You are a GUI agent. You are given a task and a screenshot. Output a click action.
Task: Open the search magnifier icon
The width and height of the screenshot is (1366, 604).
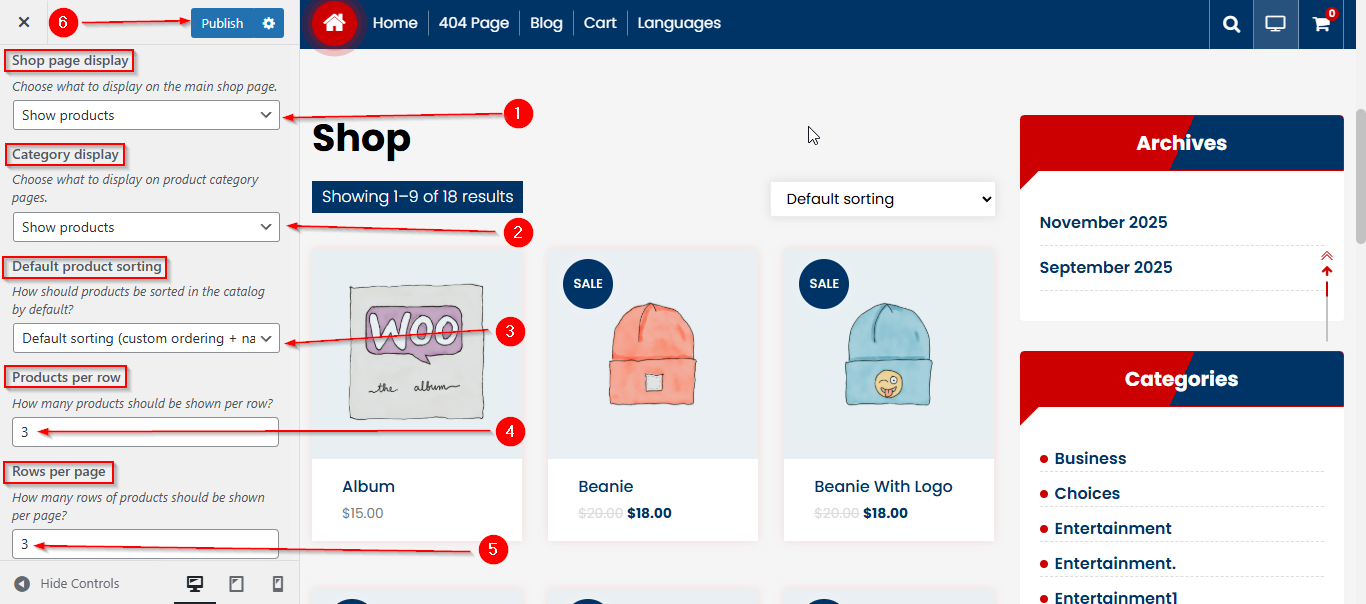pos(1231,24)
